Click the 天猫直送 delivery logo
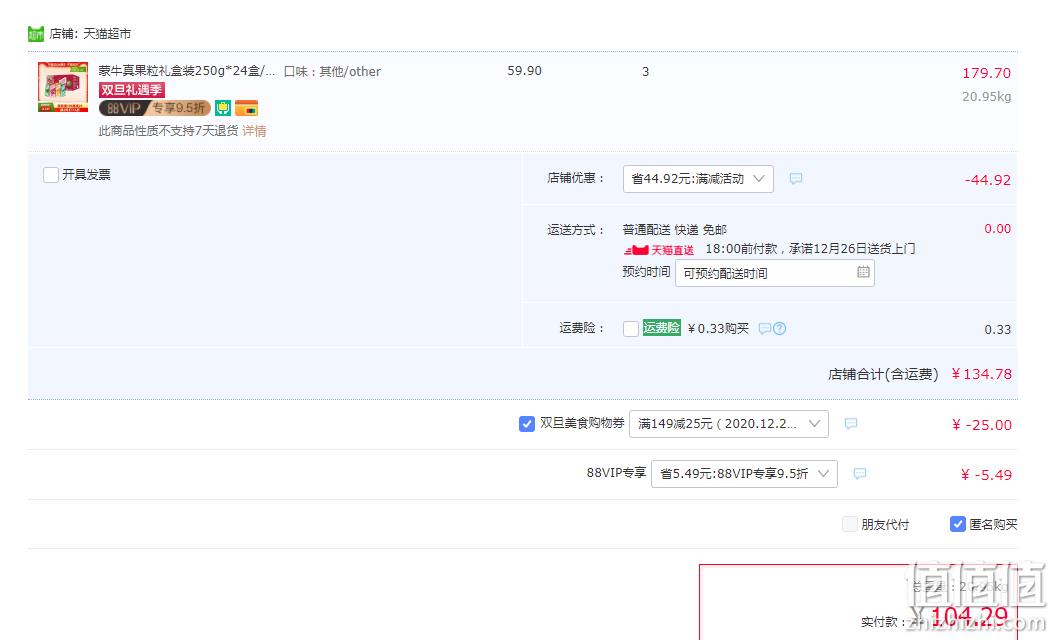 click(659, 250)
